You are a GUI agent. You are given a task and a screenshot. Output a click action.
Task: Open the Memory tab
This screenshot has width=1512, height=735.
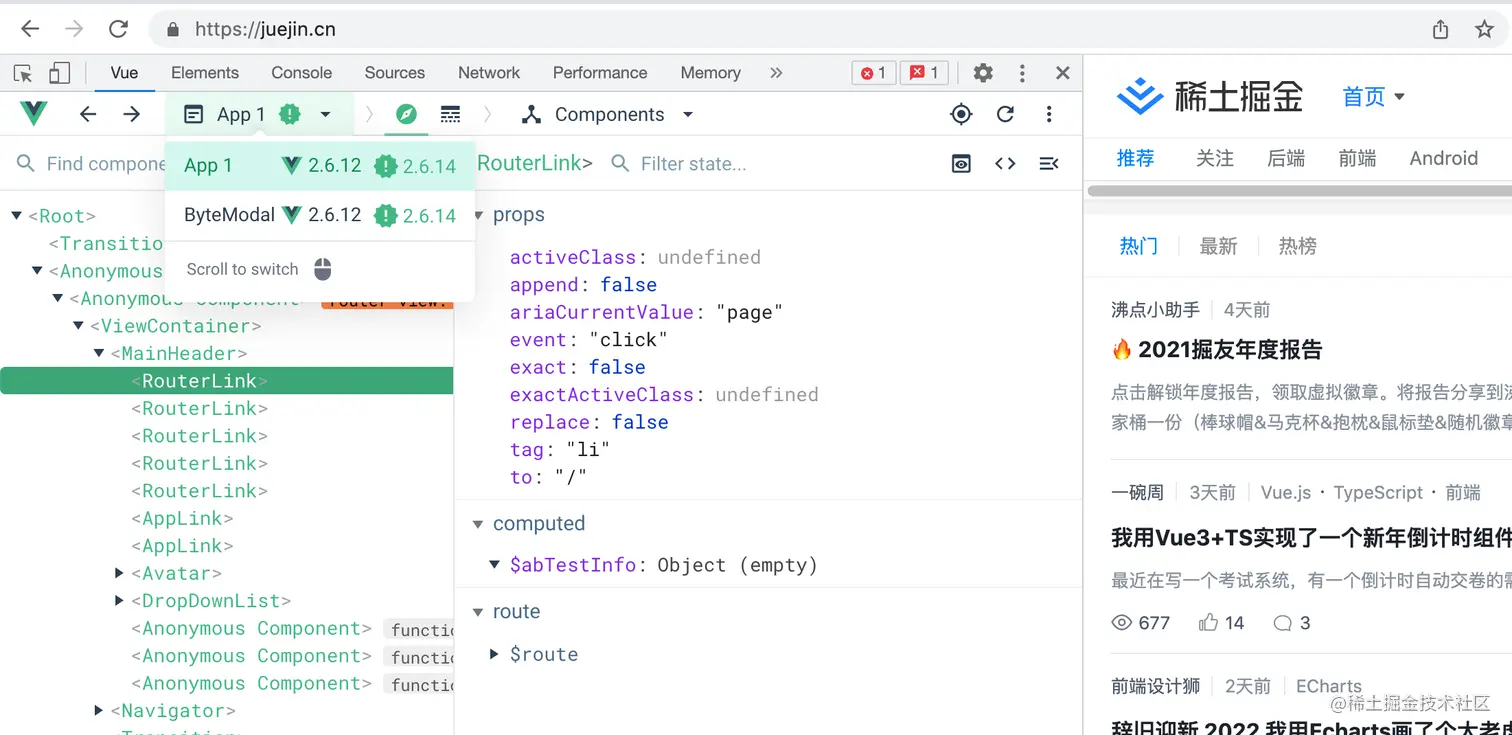point(710,73)
